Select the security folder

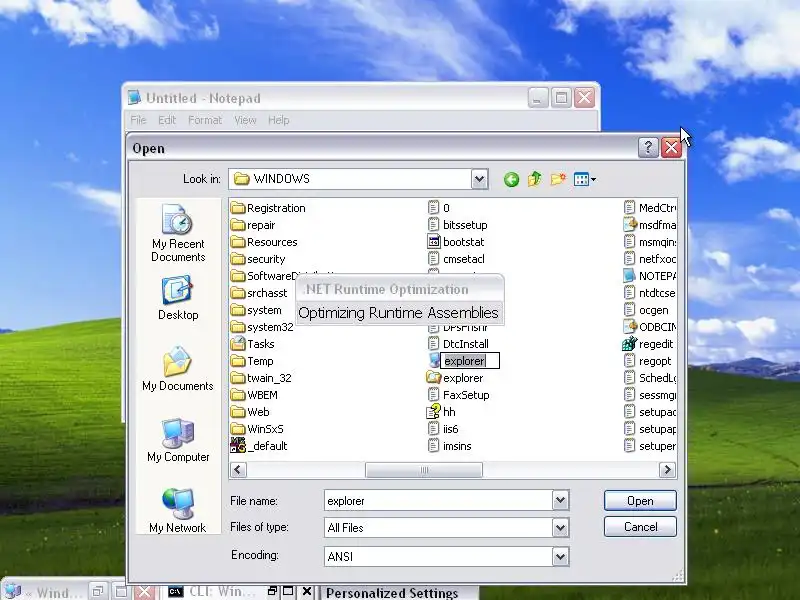[258, 259]
